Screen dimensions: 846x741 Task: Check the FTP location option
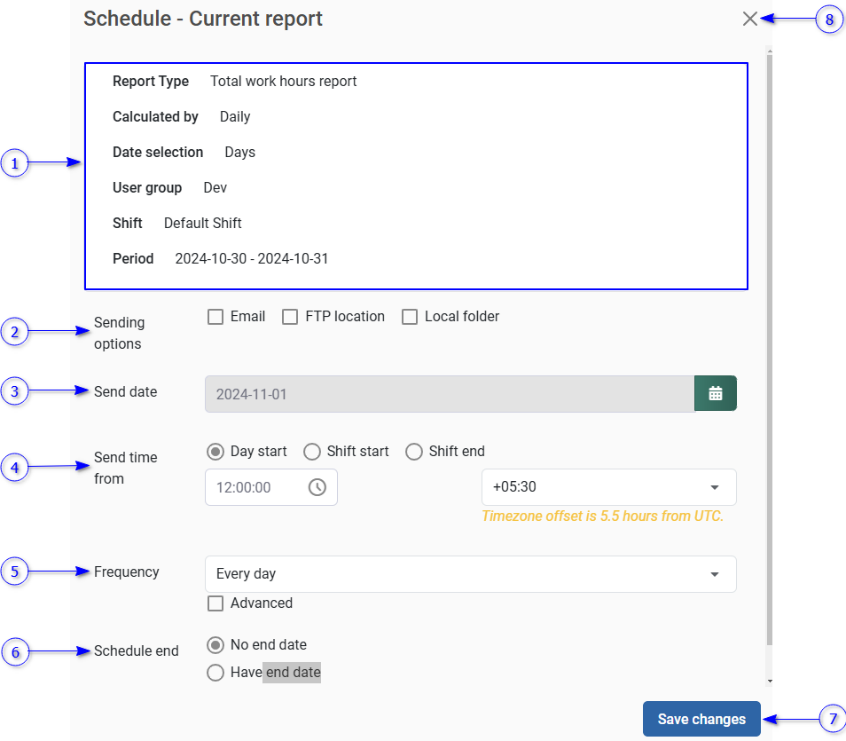click(290, 317)
